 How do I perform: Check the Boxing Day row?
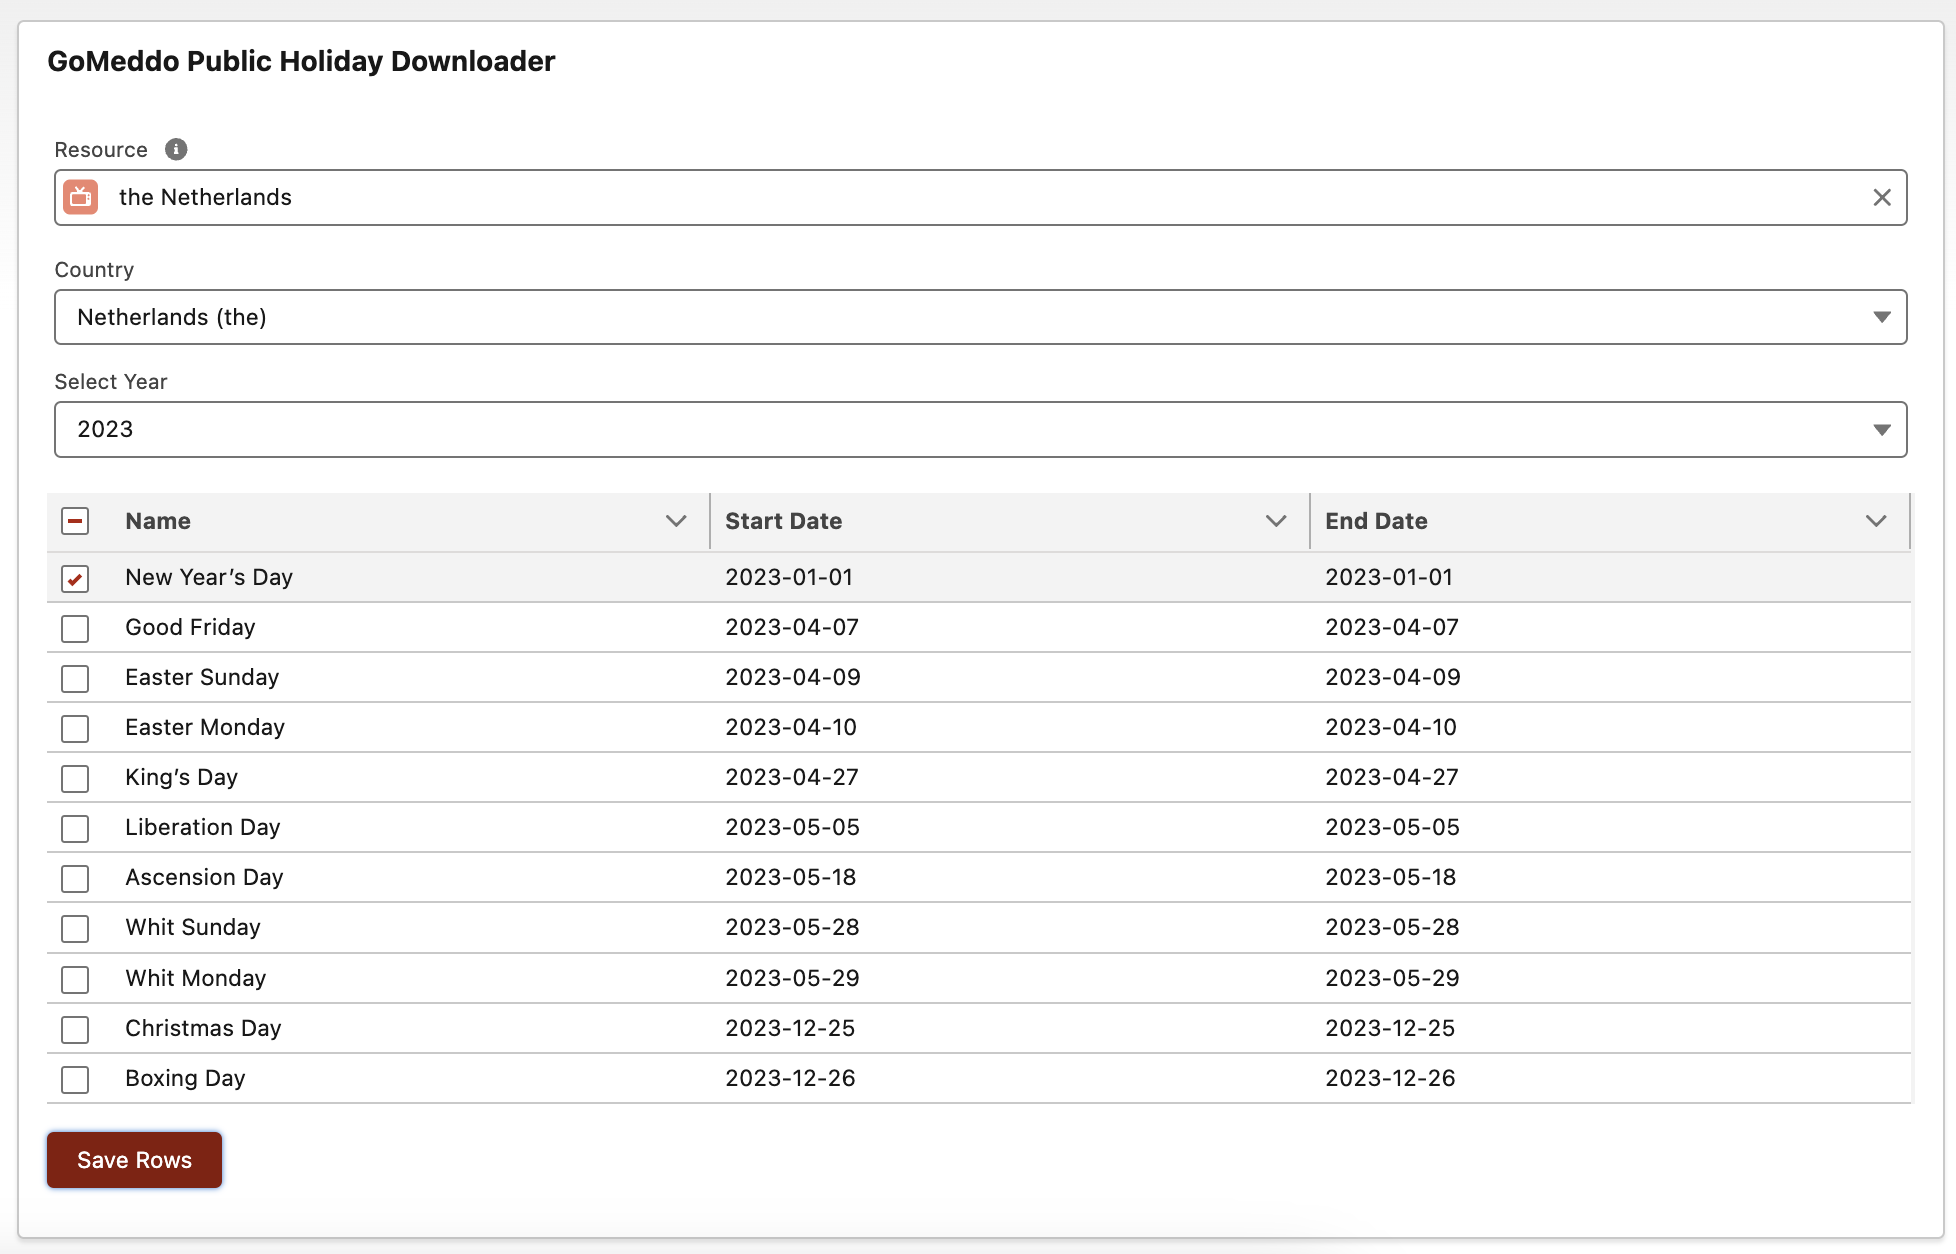[x=75, y=1079]
